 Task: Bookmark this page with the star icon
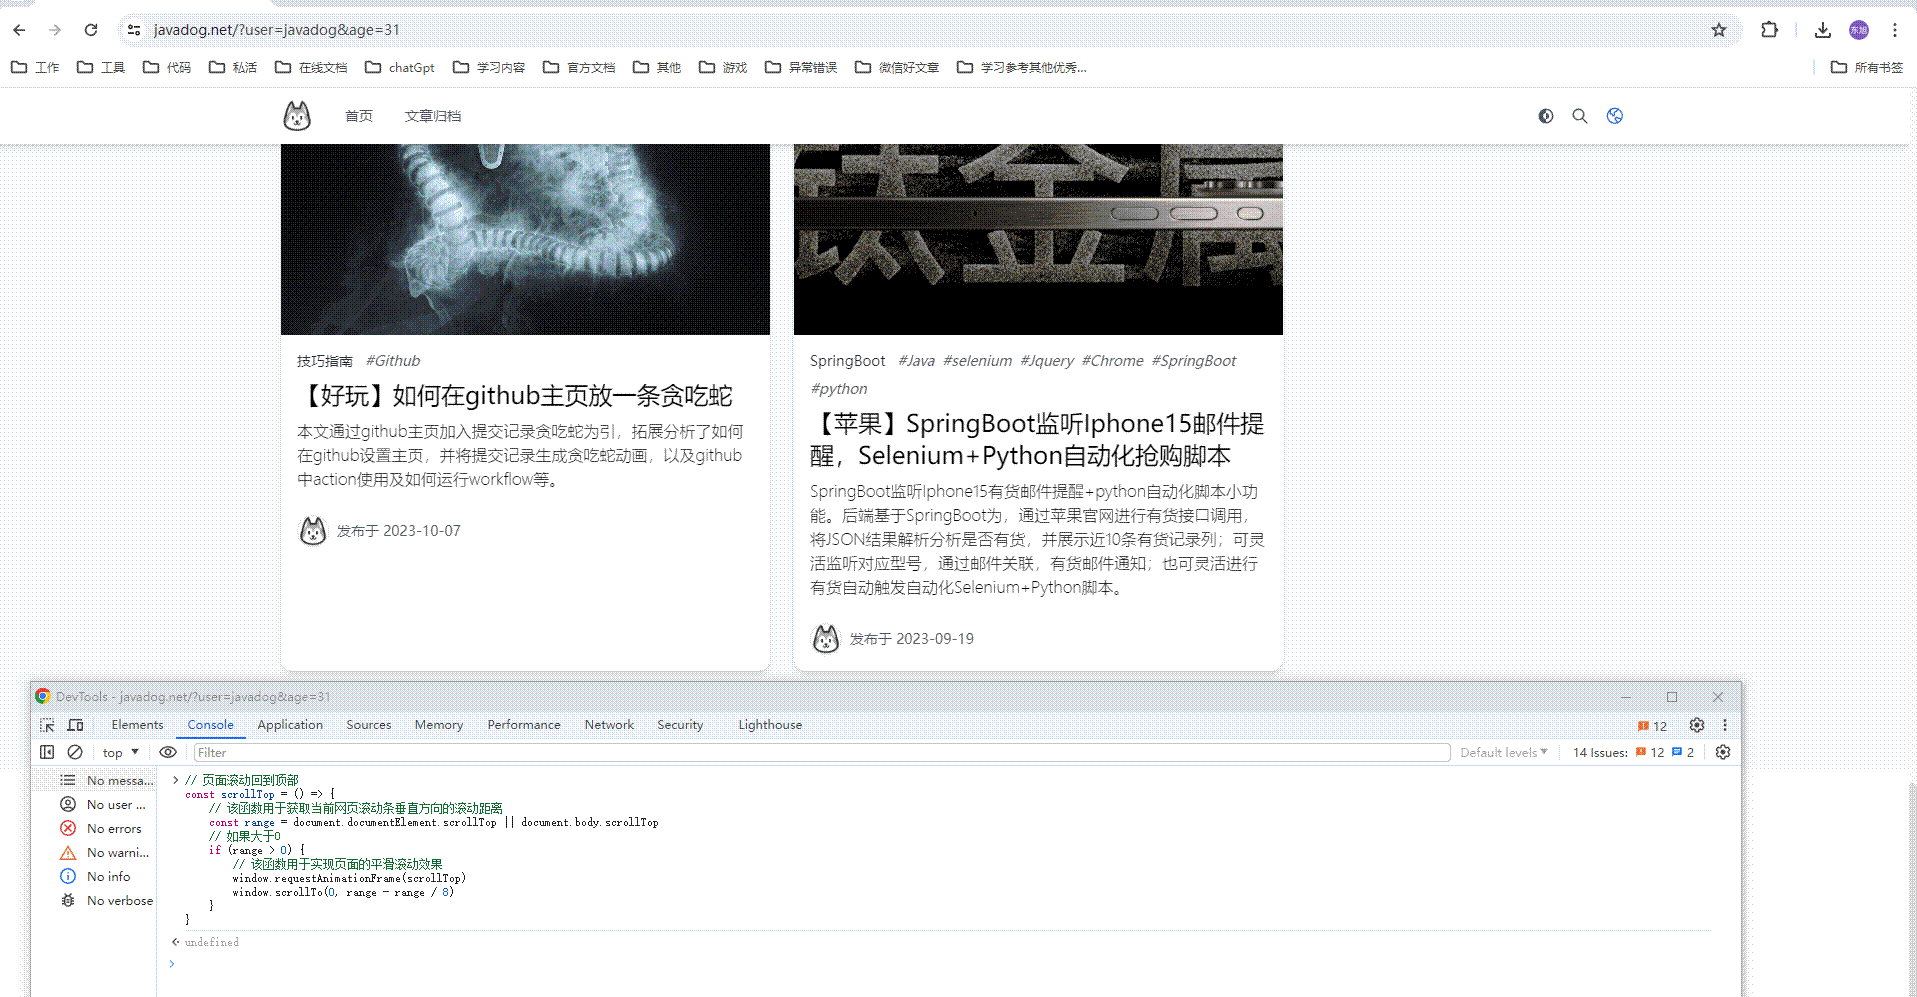1719,30
